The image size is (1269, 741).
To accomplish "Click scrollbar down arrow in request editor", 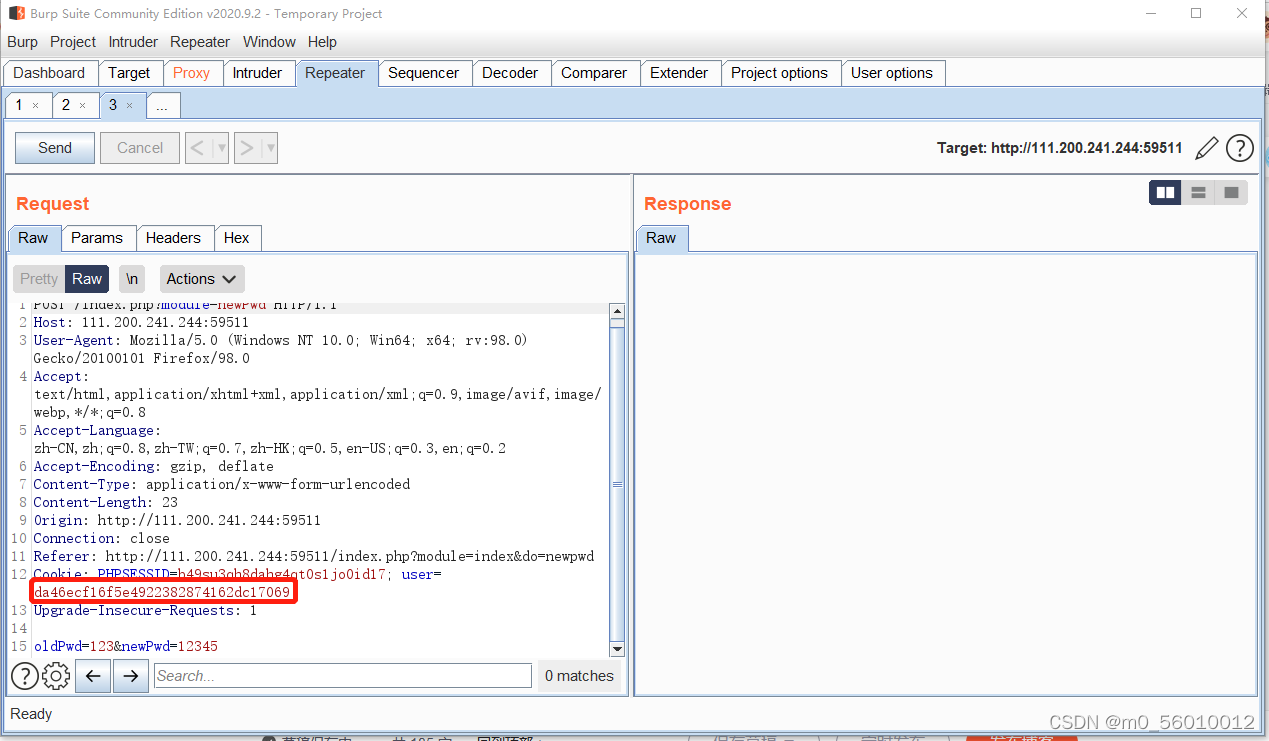I will click(x=617, y=648).
